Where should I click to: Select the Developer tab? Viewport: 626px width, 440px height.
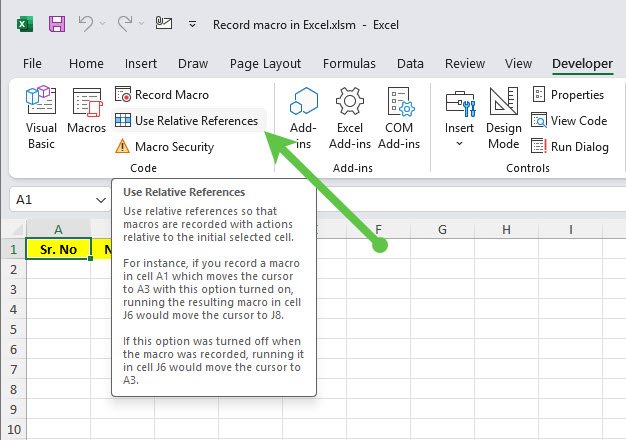tap(582, 63)
